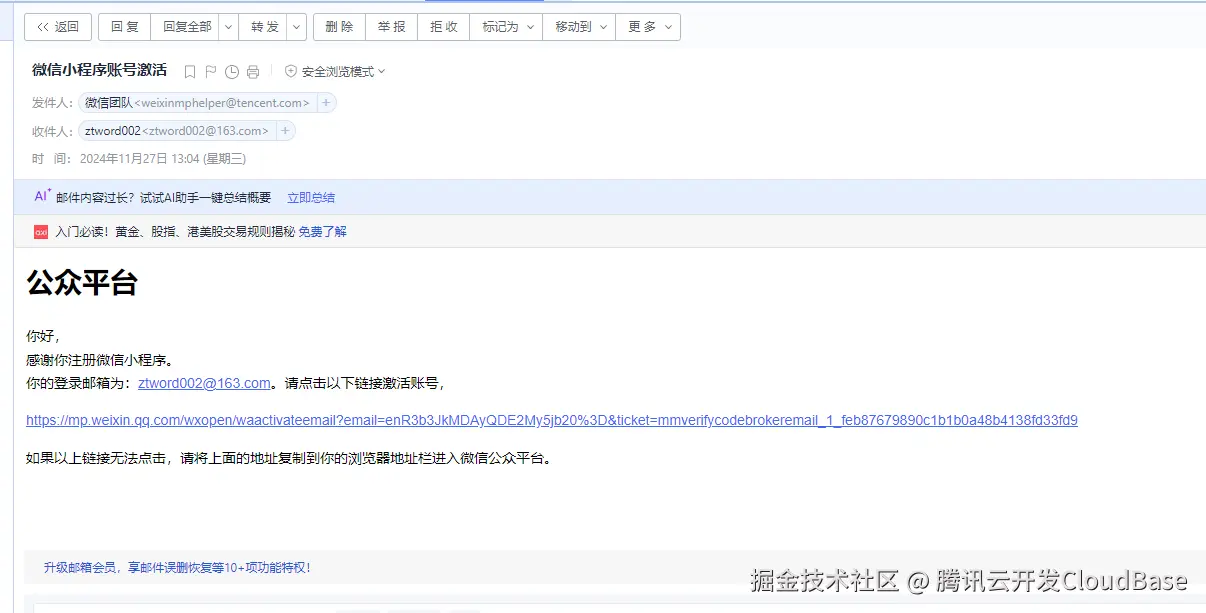The image size is (1206, 613).
Task: Click the 升级邮箱会员 upgrade banner
Action: [x=177, y=568]
